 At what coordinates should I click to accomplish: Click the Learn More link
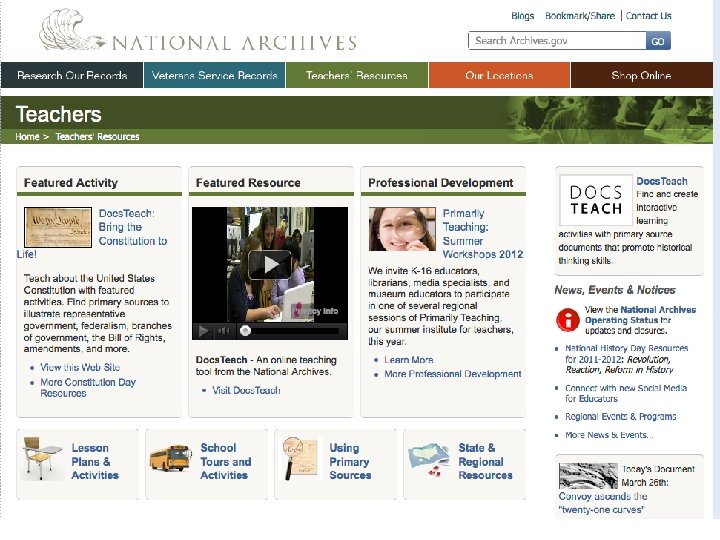click(x=409, y=360)
